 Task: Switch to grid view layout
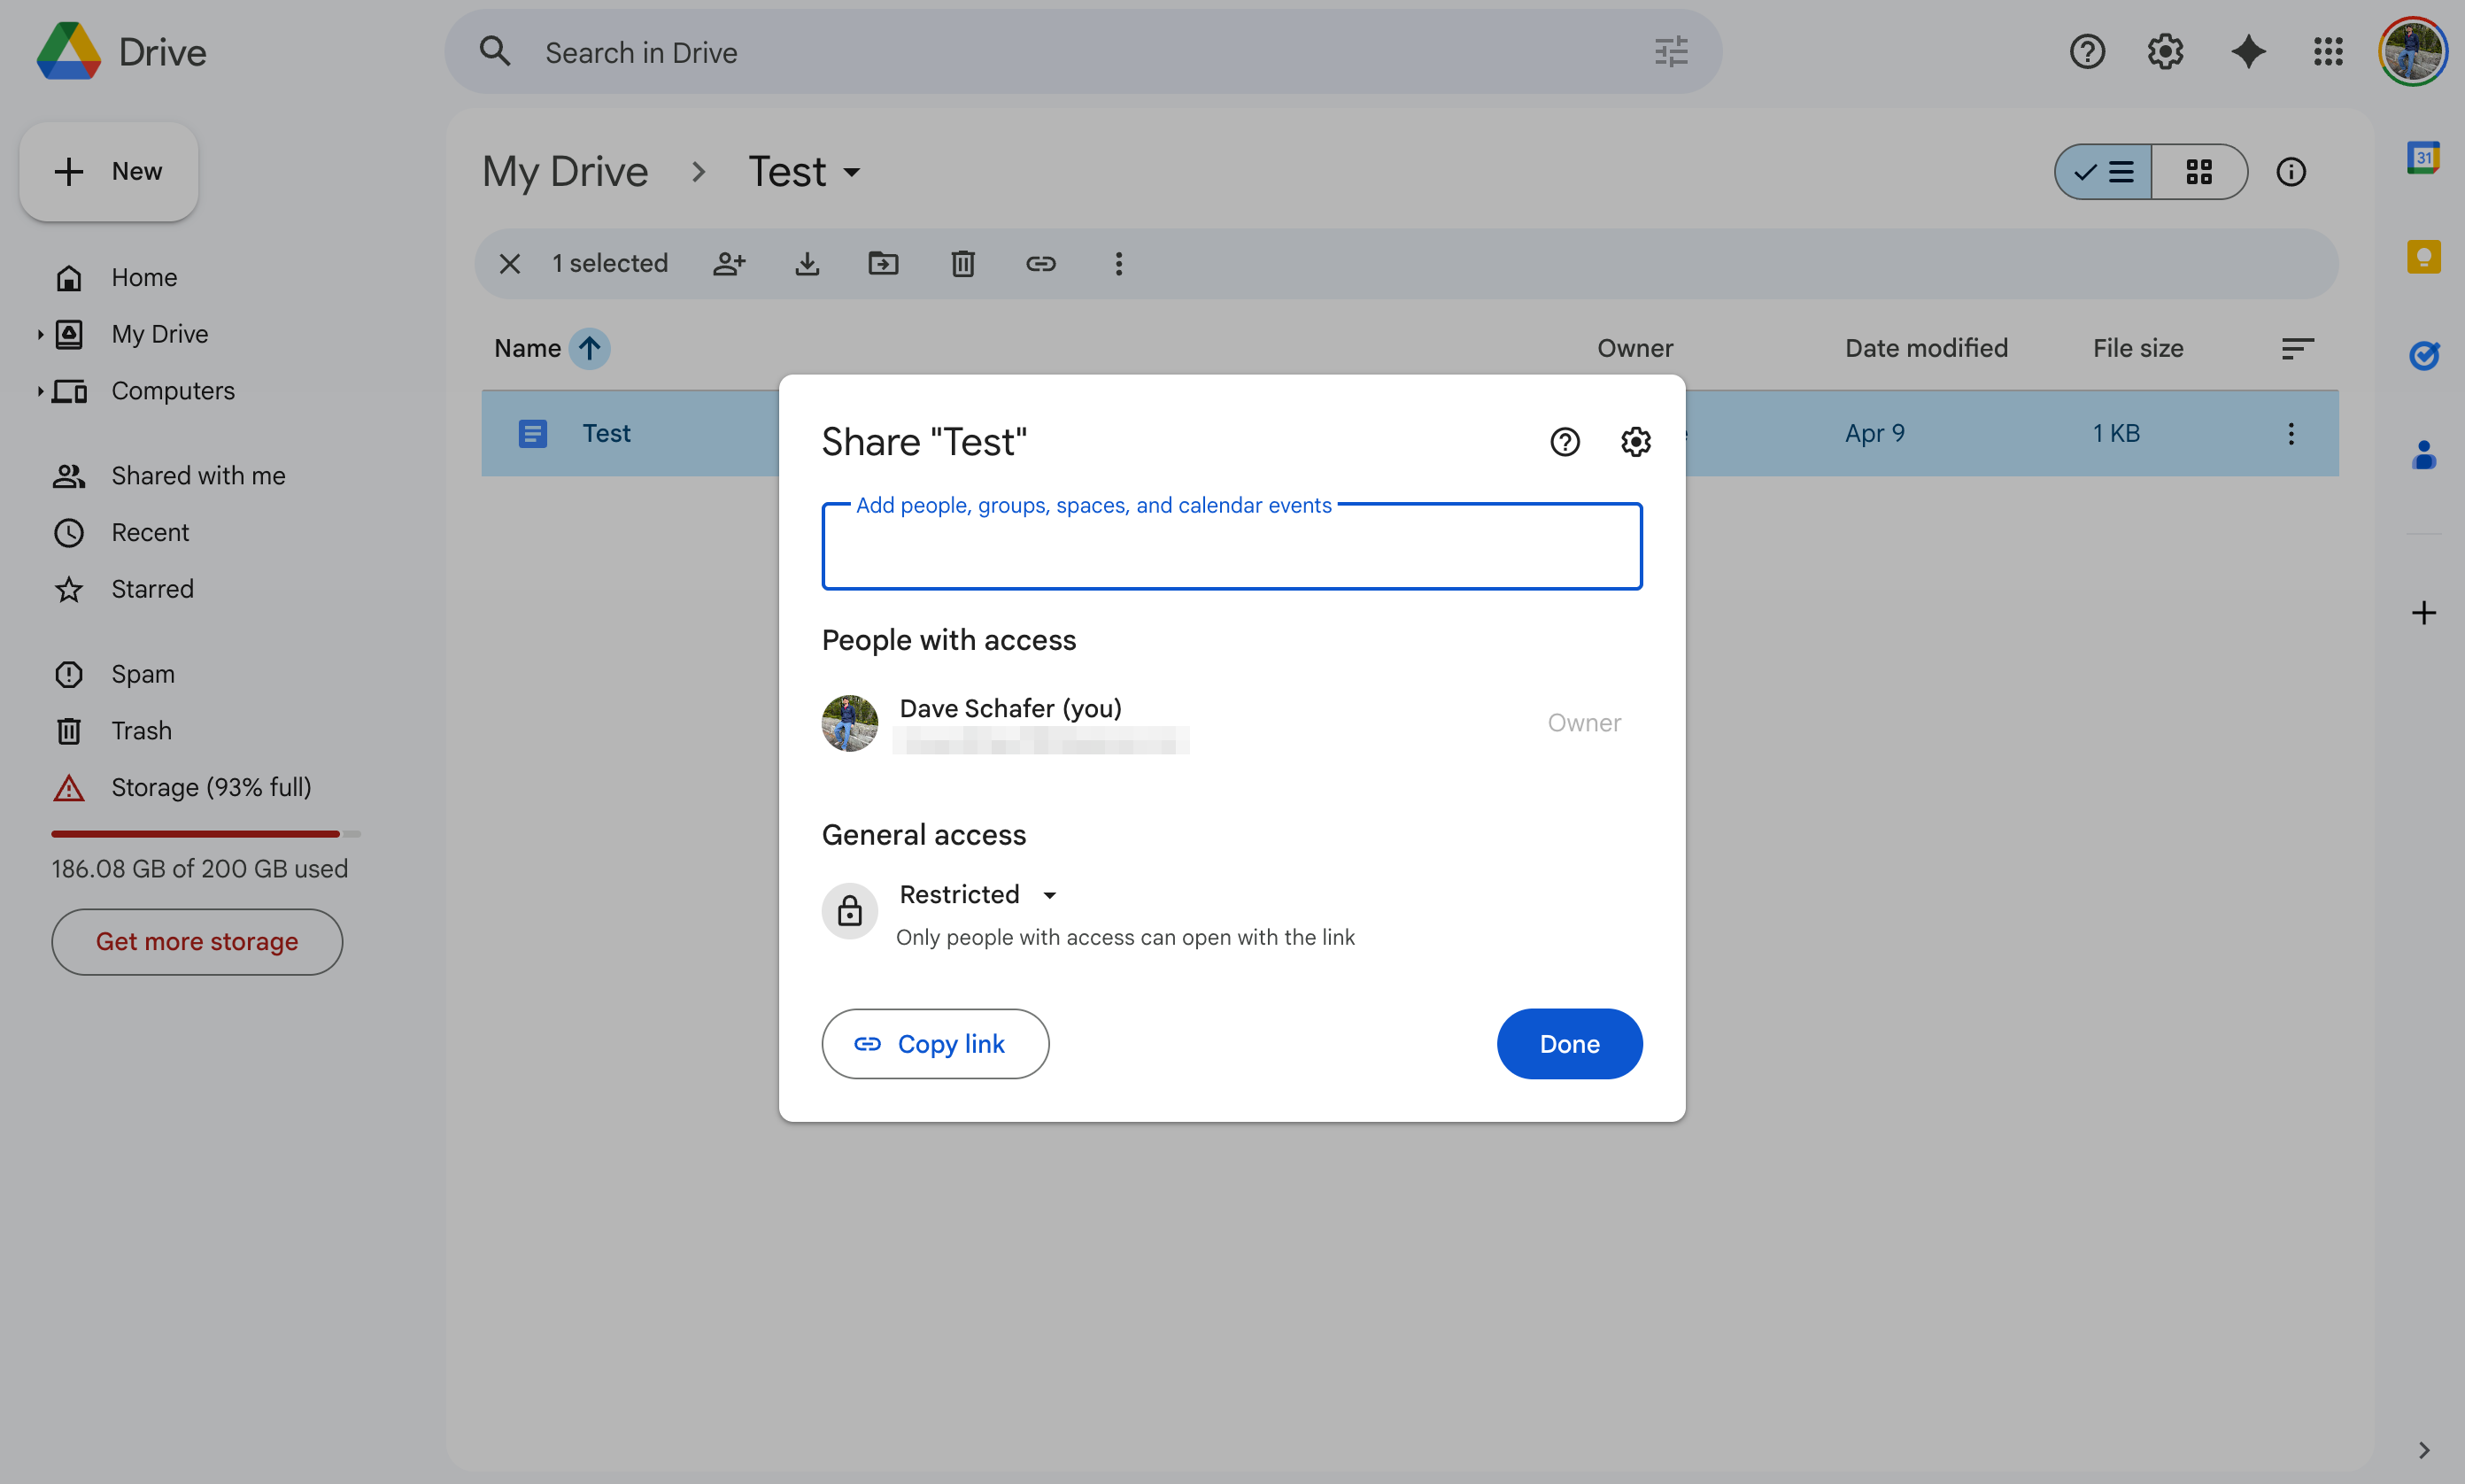coord(2199,171)
